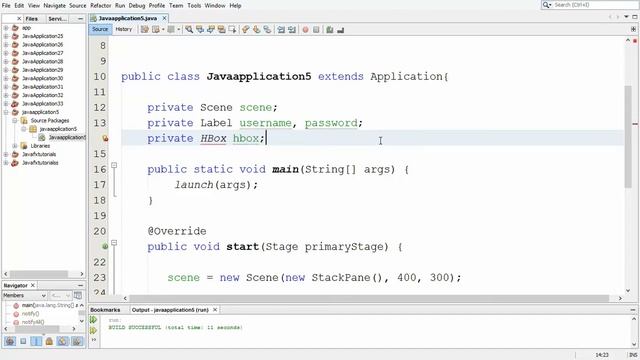This screenshot has height=360, width=640.
Task: Click Shift Line Left icon
Action: [281, 29]
